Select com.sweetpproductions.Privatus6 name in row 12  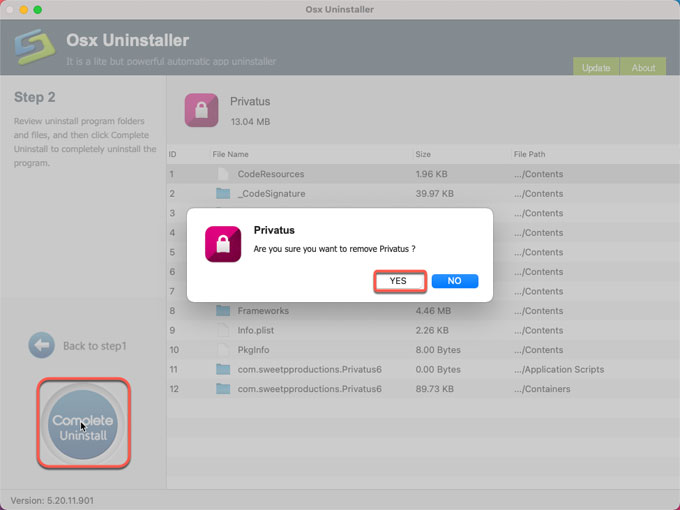(x=309, y=389)
